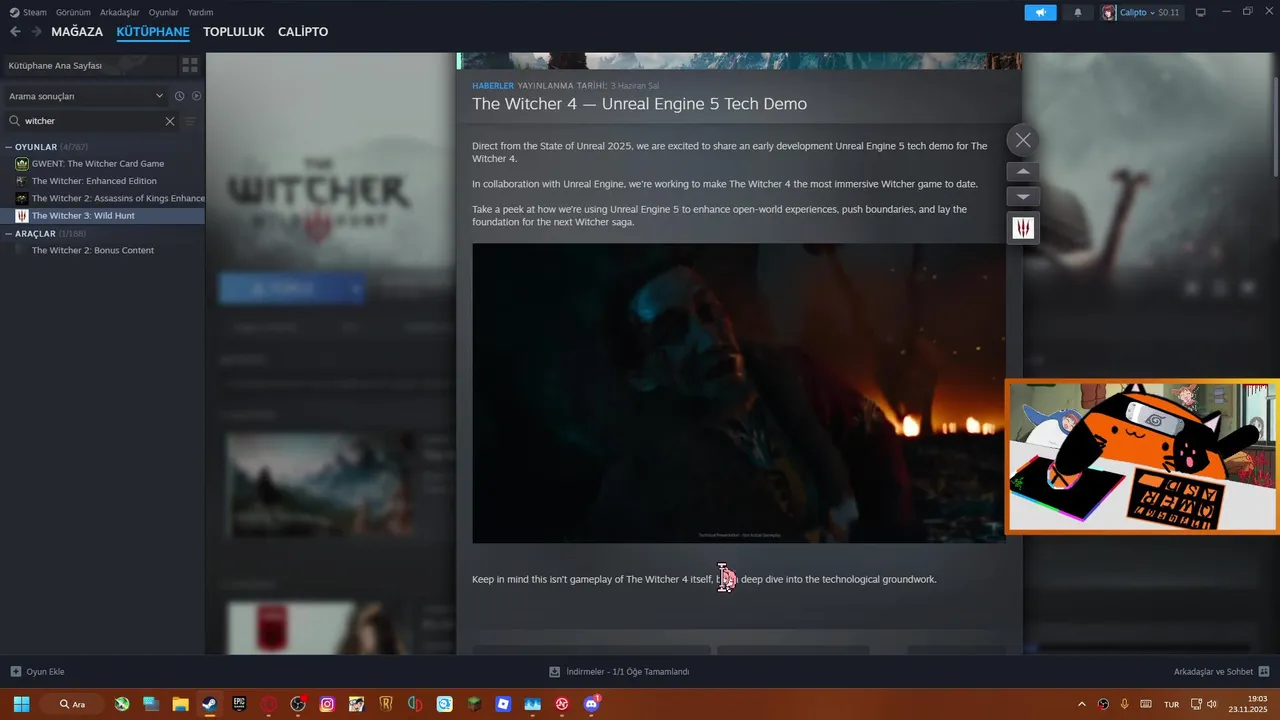Open the Yardım menu
Screen dimensions: 1280x720
[x=200, y=12]
